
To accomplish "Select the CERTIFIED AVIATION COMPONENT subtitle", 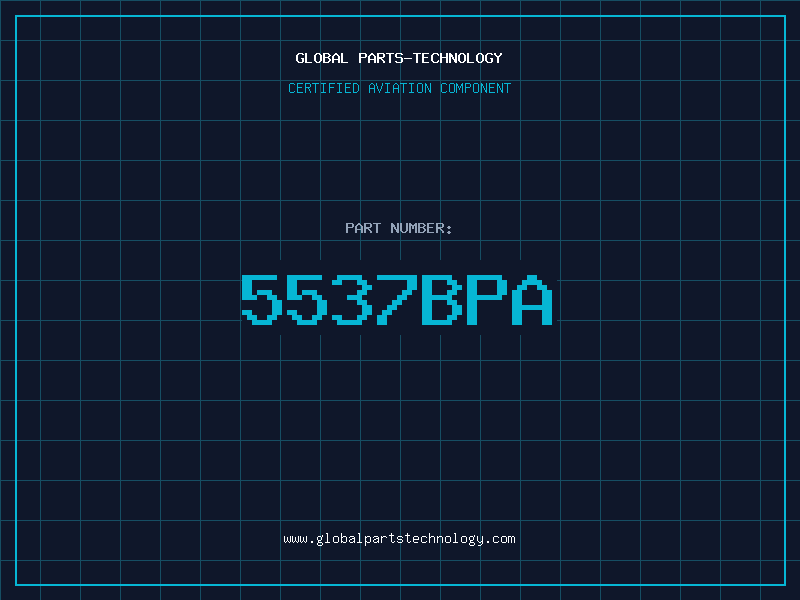I will point(399,88).
